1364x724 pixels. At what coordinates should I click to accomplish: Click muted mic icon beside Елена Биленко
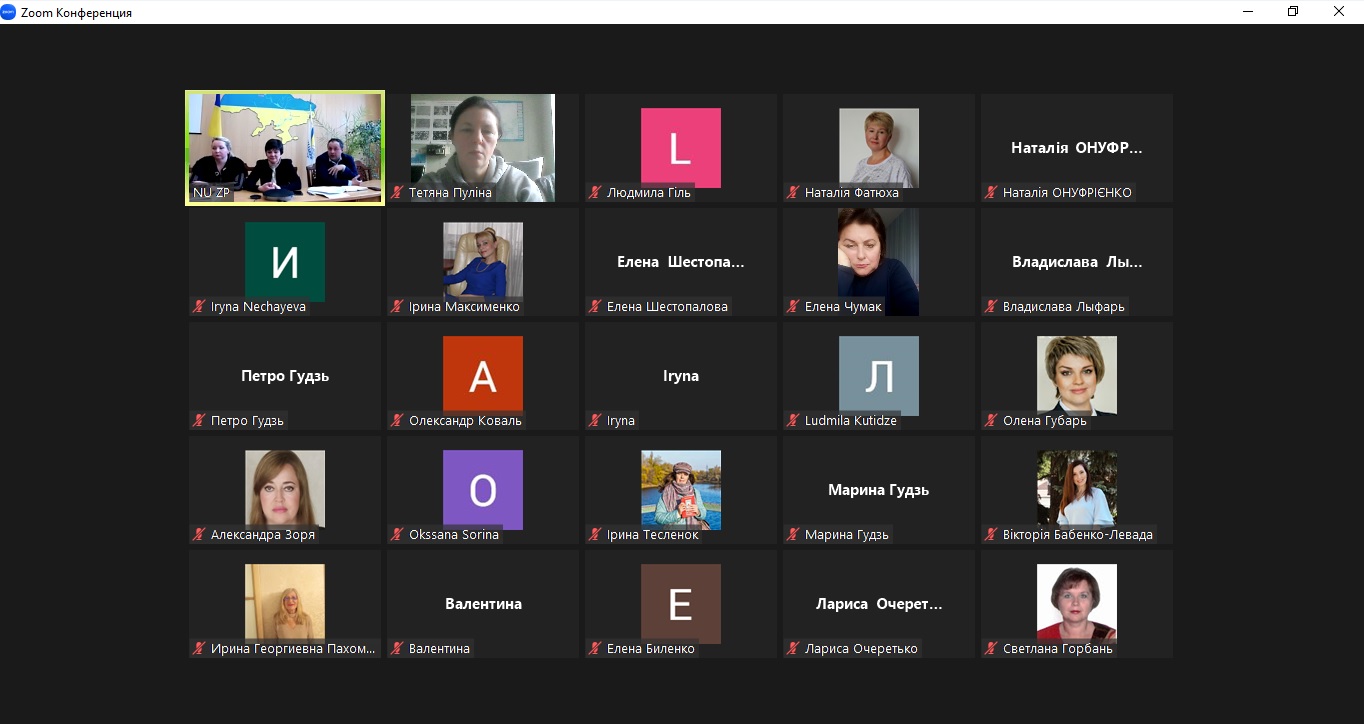(x=596, y=649)
